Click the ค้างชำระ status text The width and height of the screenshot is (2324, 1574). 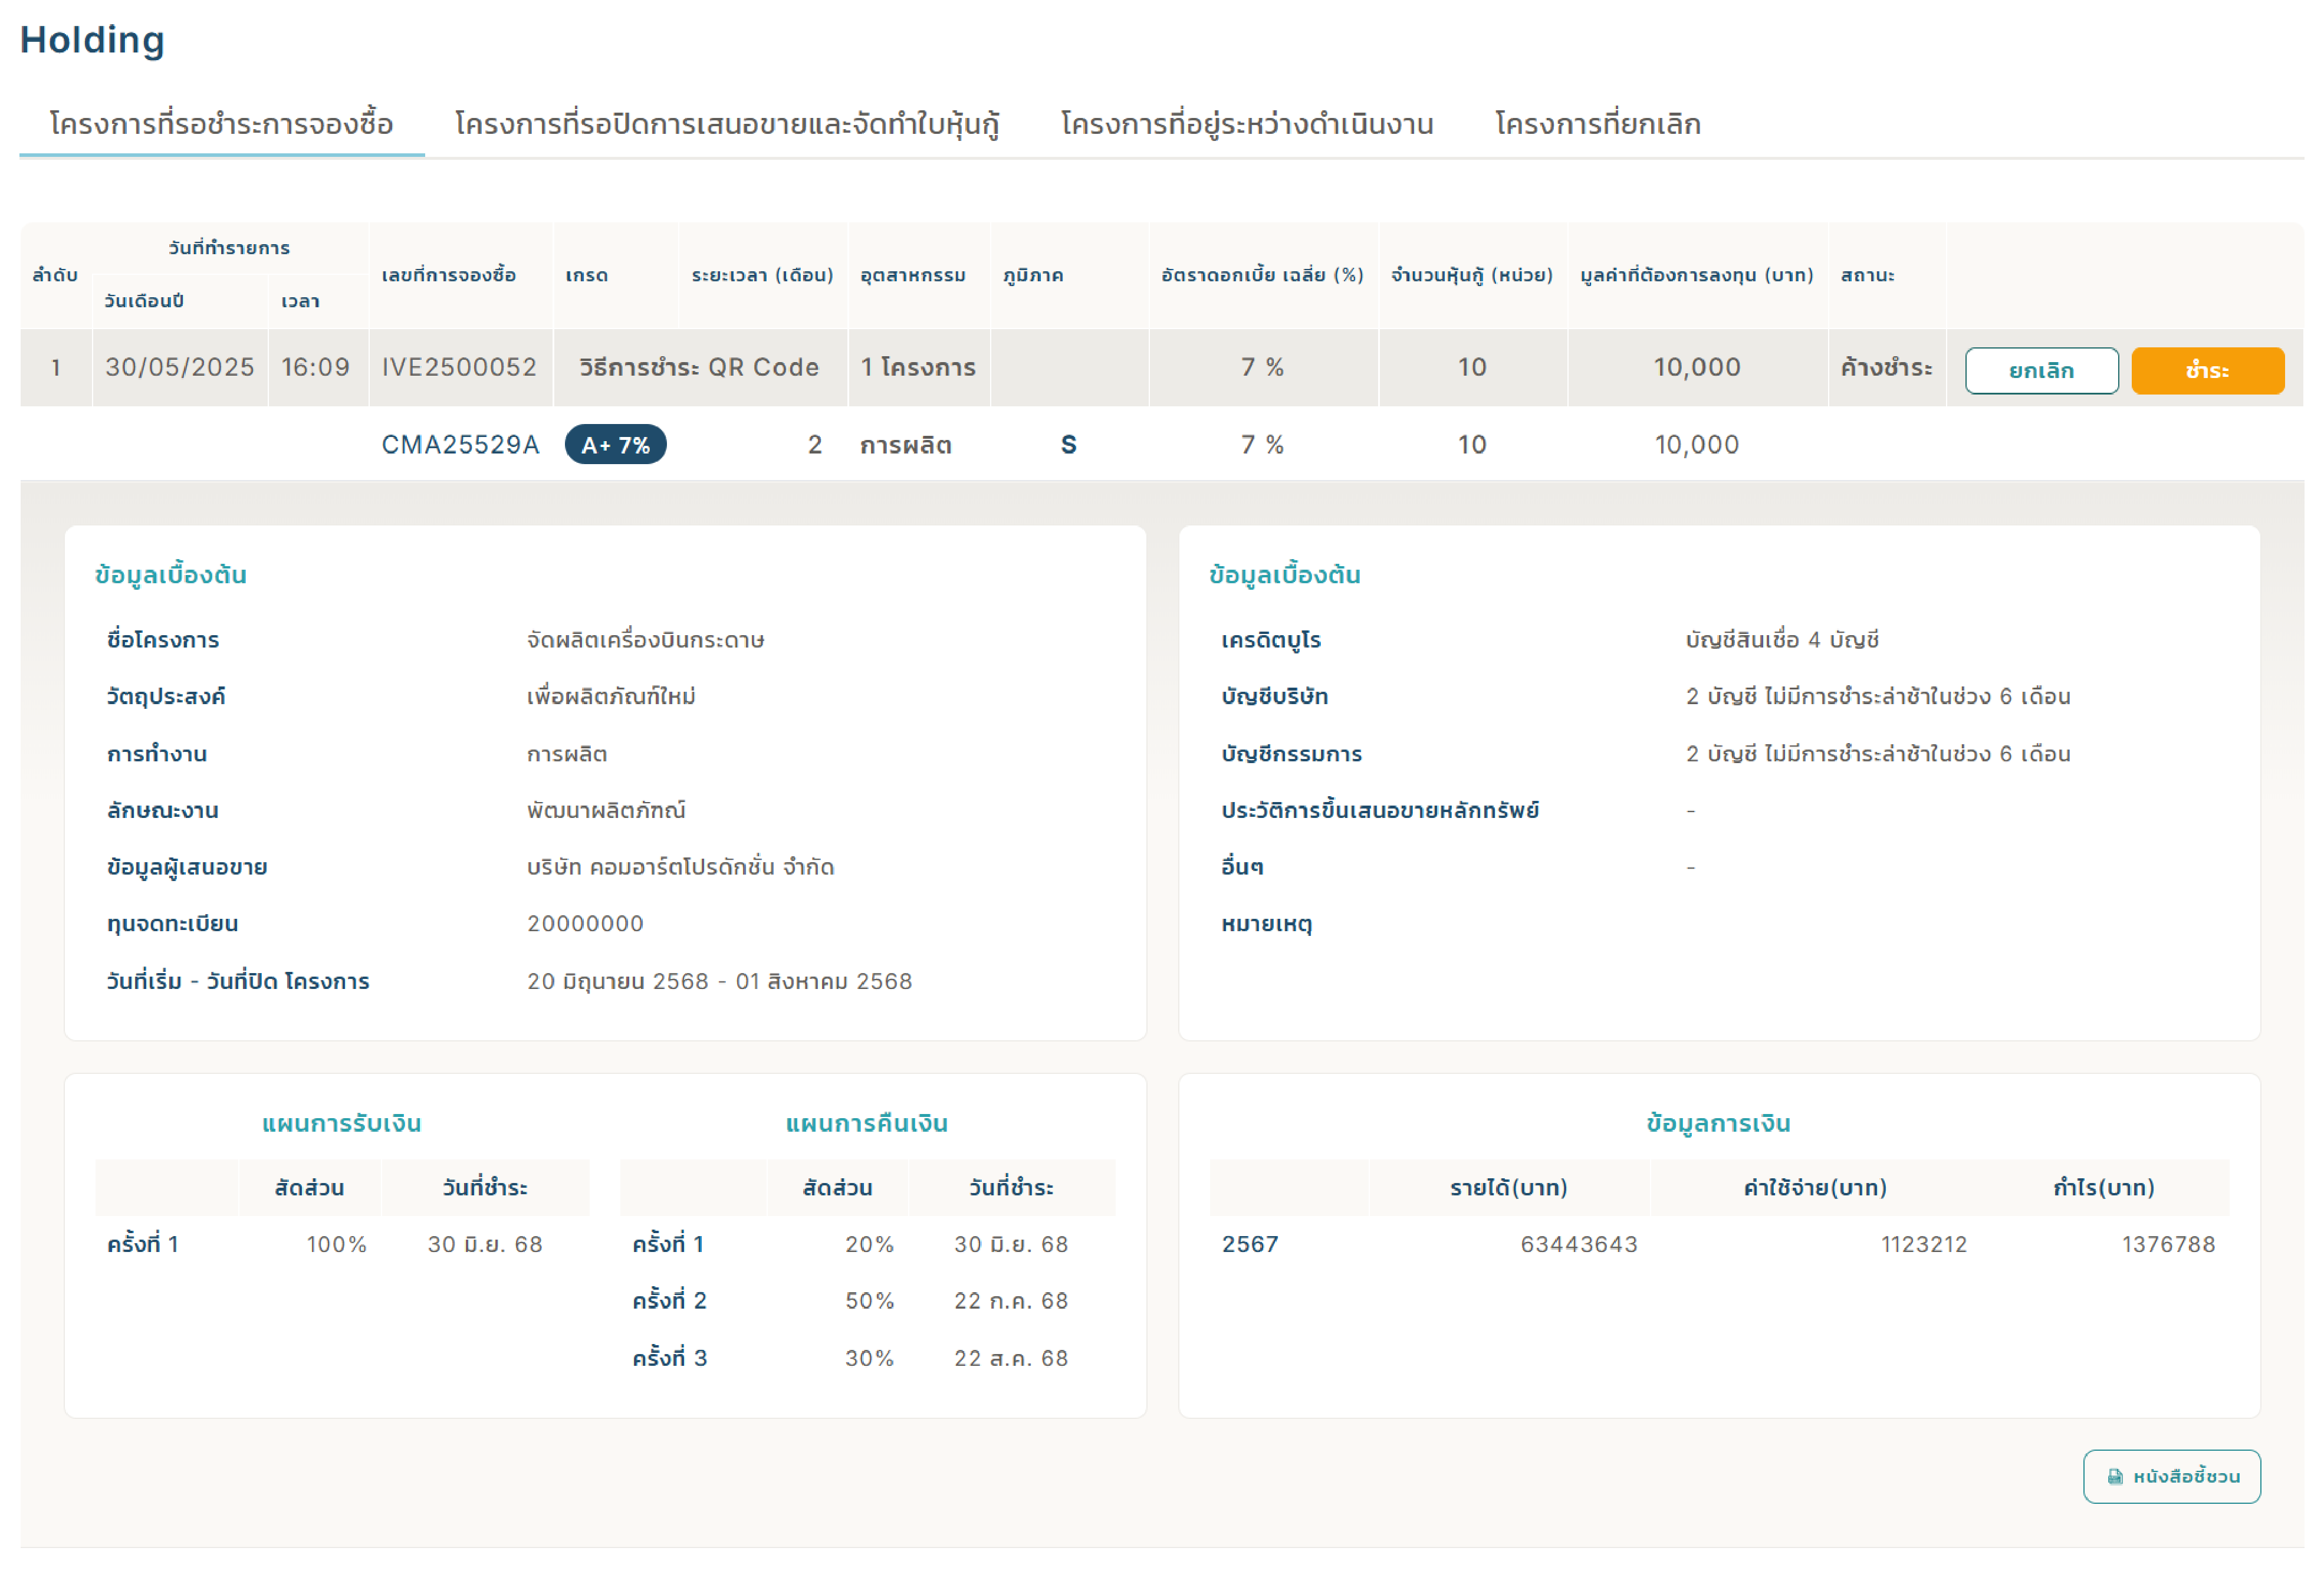click(x=1886, y=367)
